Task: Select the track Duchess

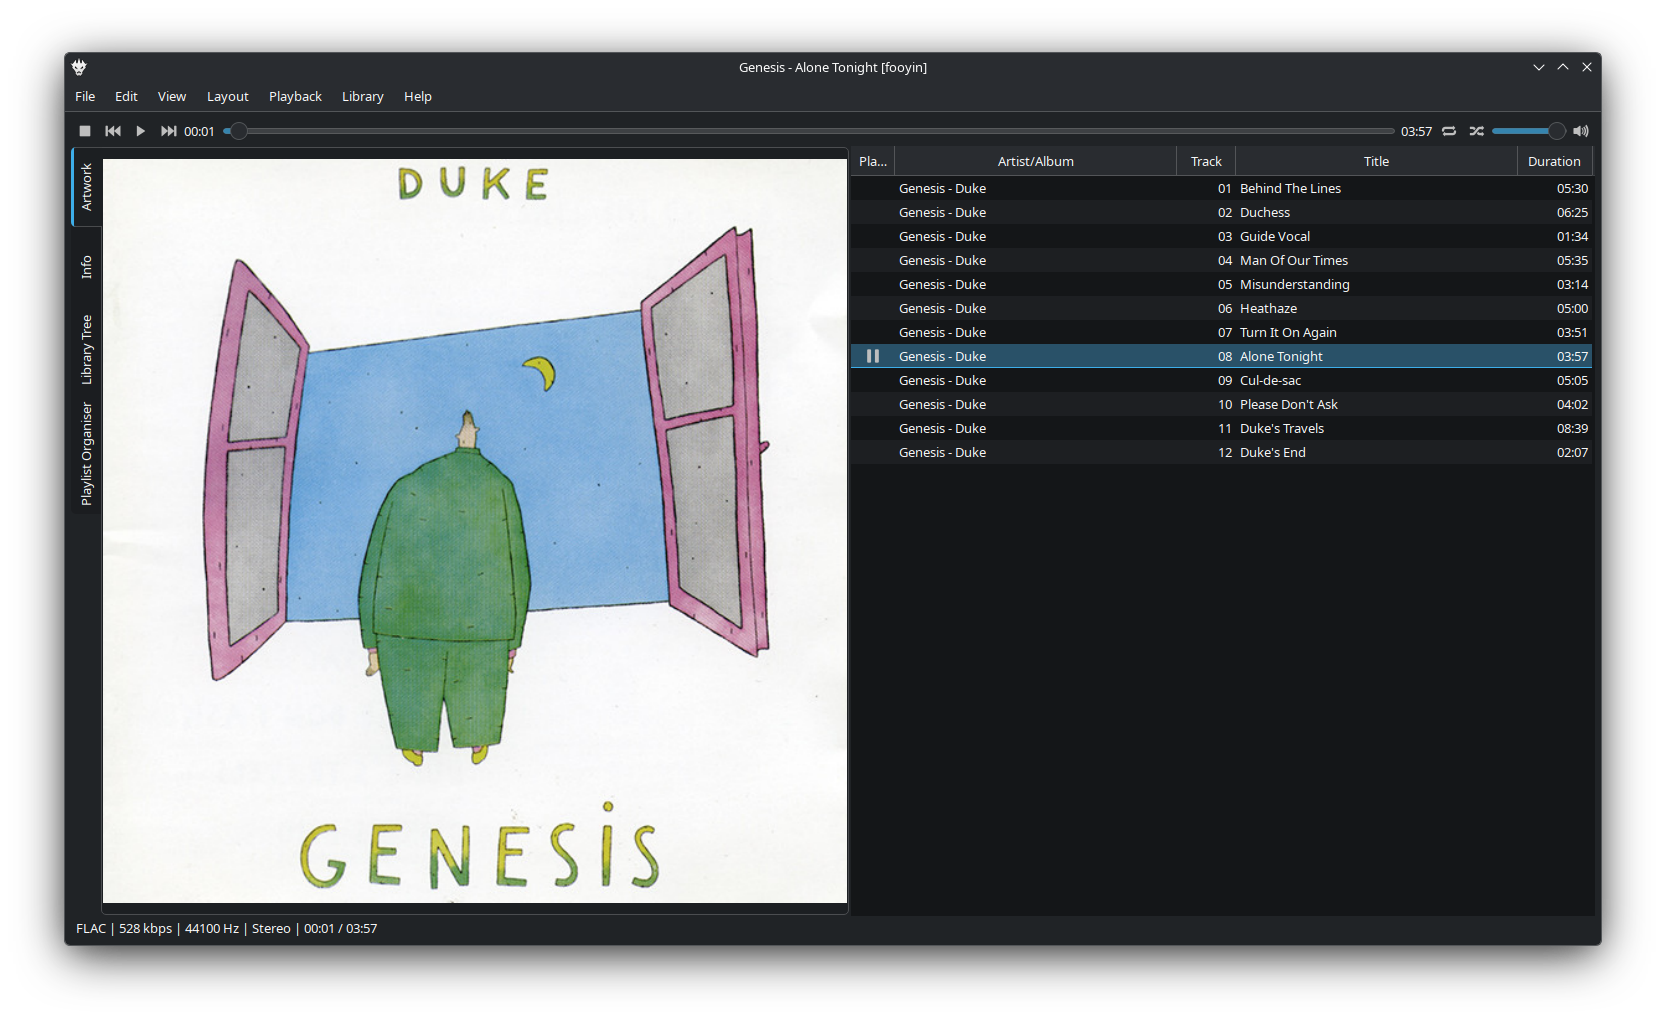Action: [1221, 212]
